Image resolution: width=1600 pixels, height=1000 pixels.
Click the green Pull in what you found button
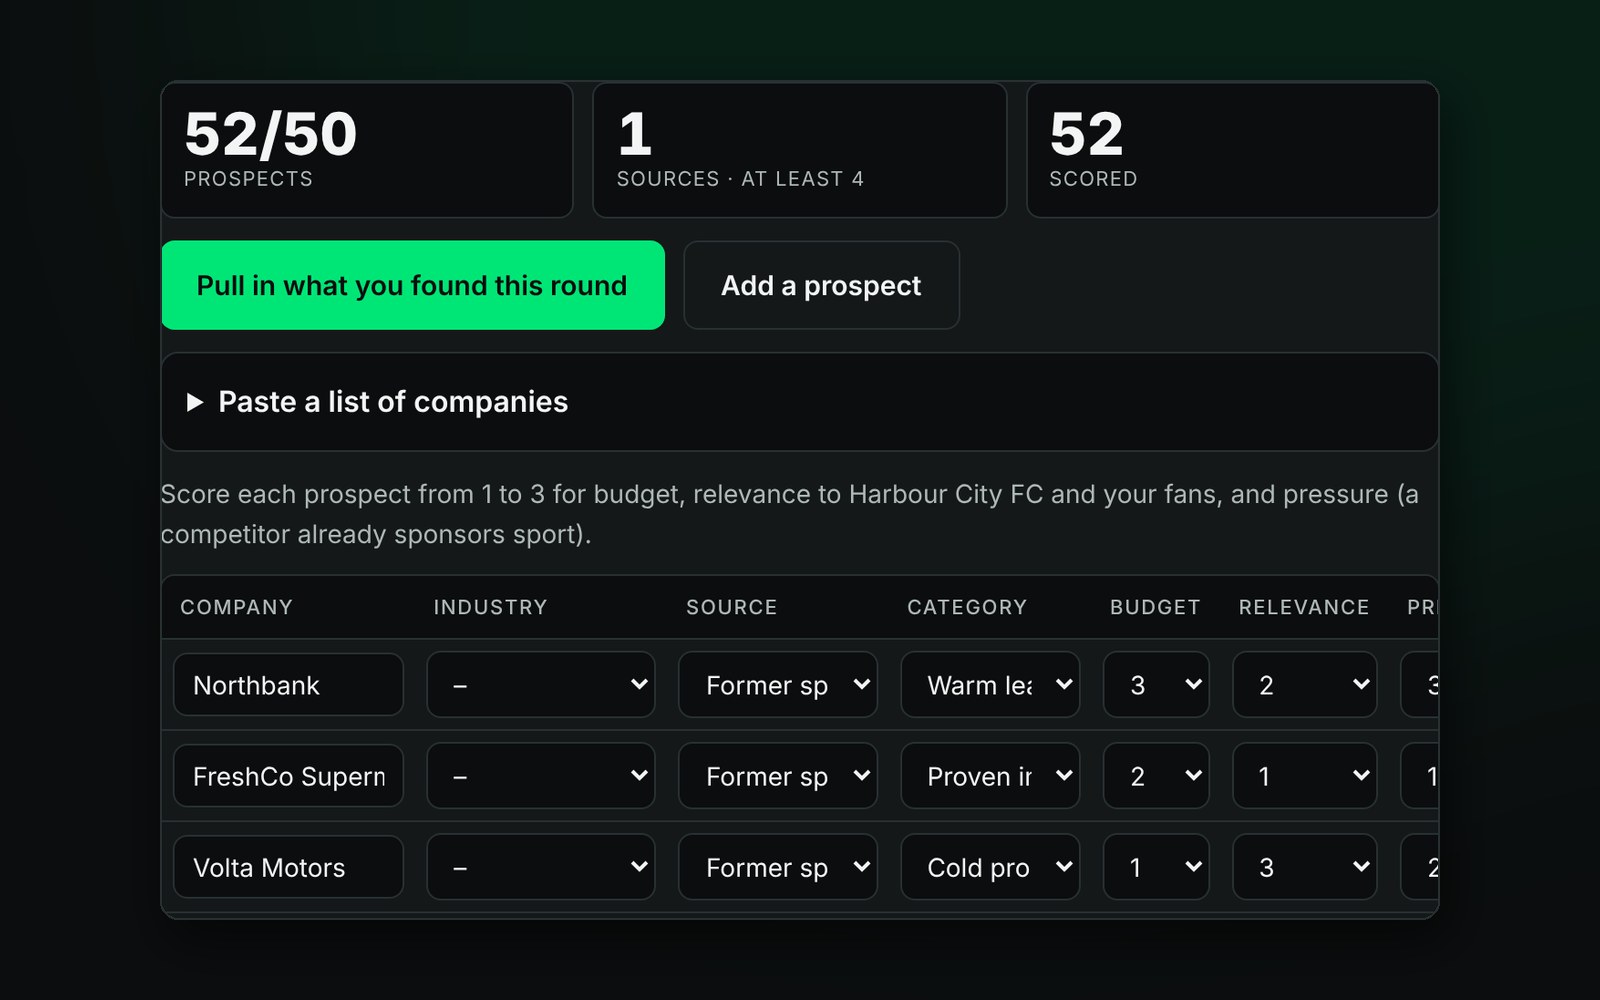point(412,285)
